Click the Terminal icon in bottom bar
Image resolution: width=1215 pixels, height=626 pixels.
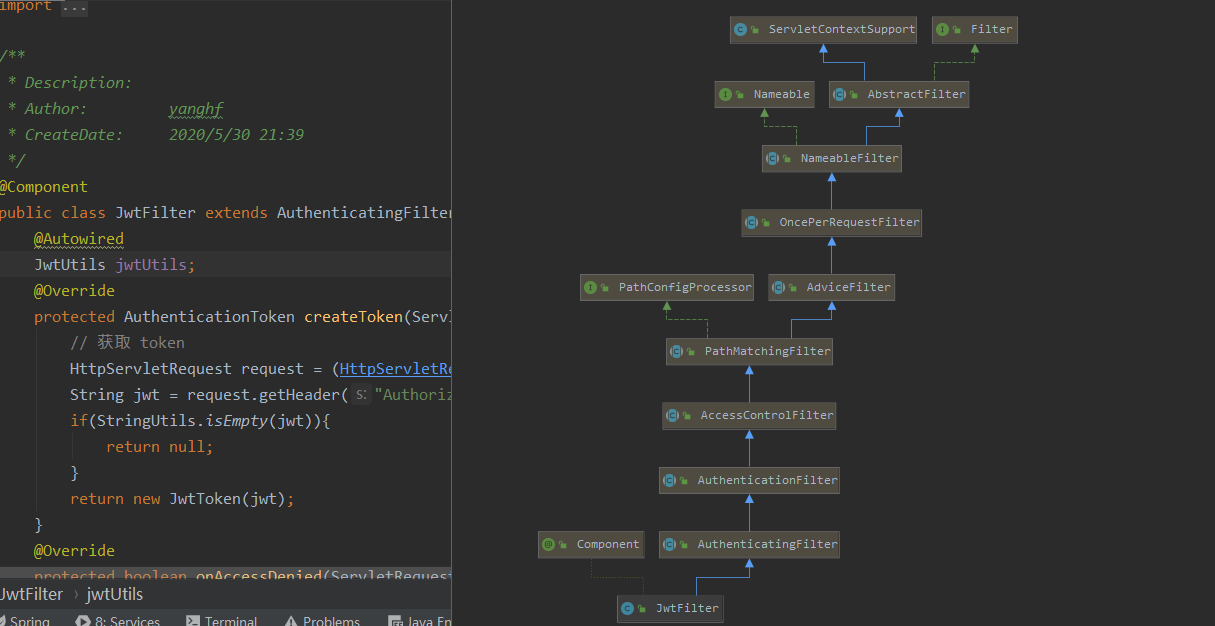click(193, 621)
